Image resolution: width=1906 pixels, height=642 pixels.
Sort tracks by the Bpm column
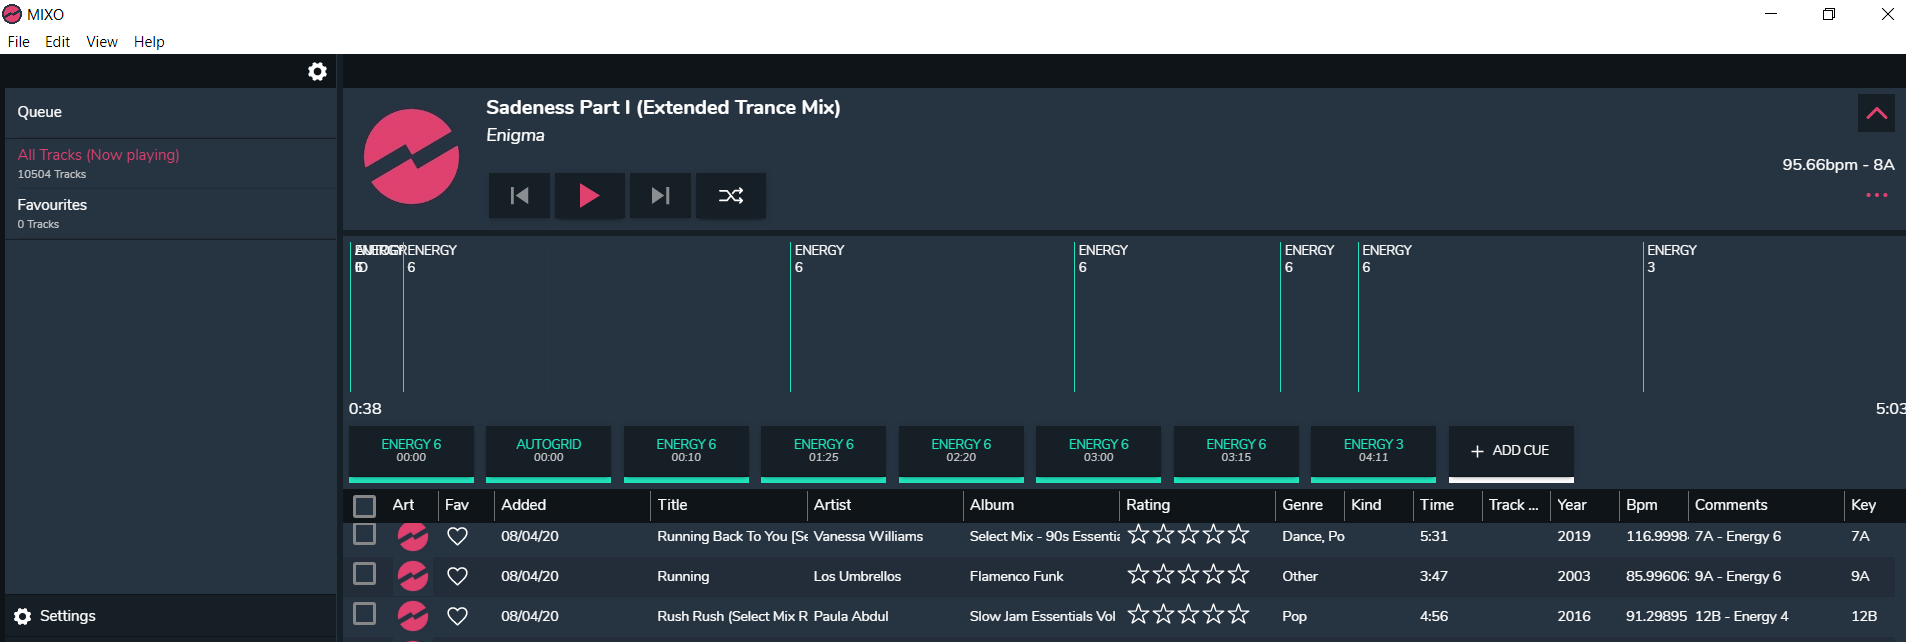coord(1641,505)
